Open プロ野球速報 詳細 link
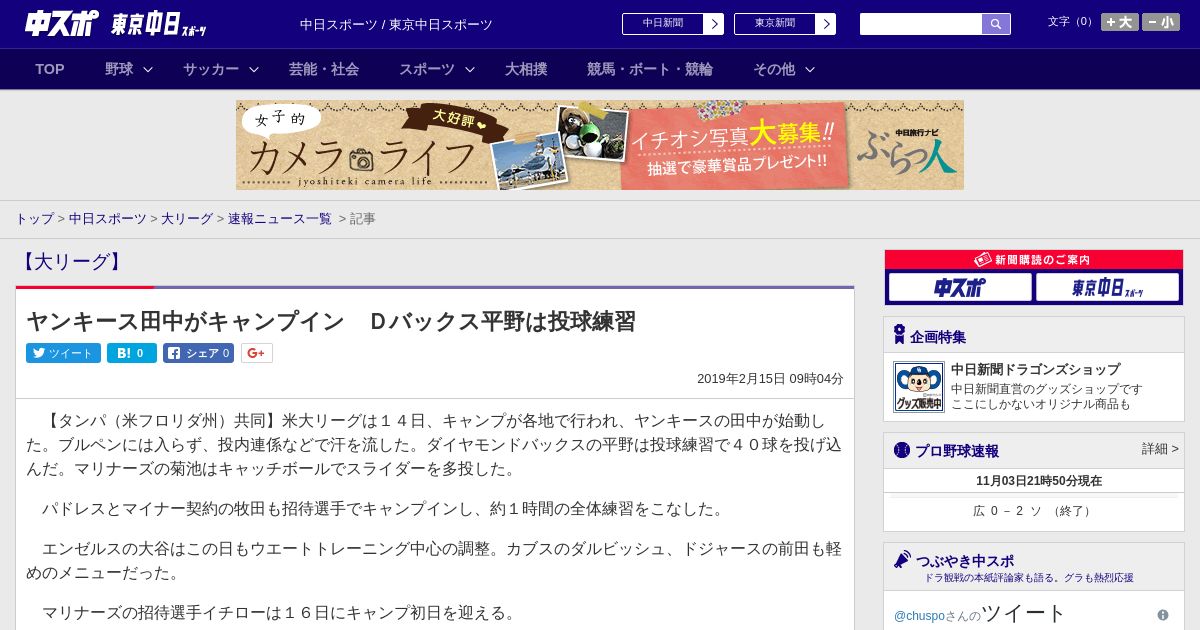 tap(1160, 449)
